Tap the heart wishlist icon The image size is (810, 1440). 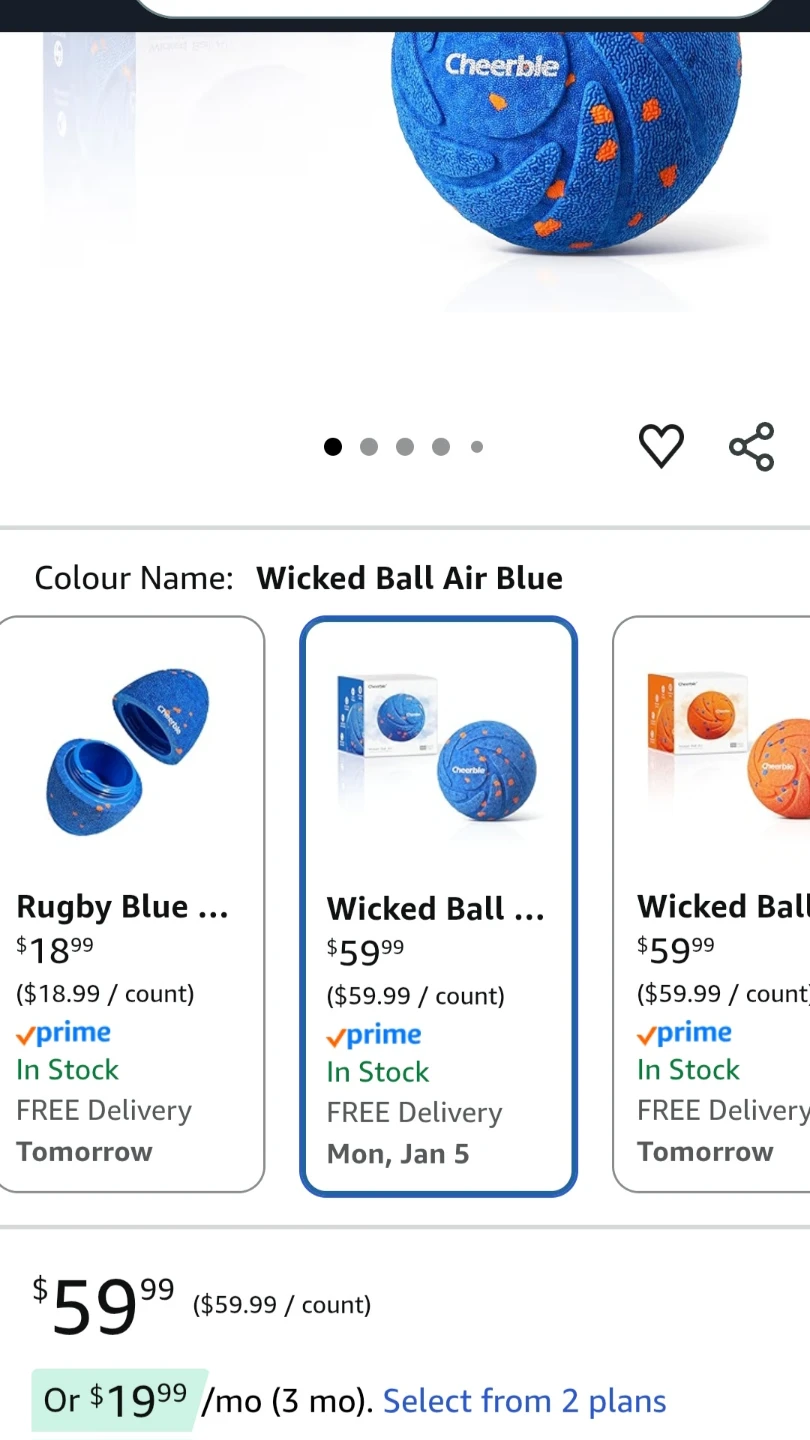click(x=661, y=446)
